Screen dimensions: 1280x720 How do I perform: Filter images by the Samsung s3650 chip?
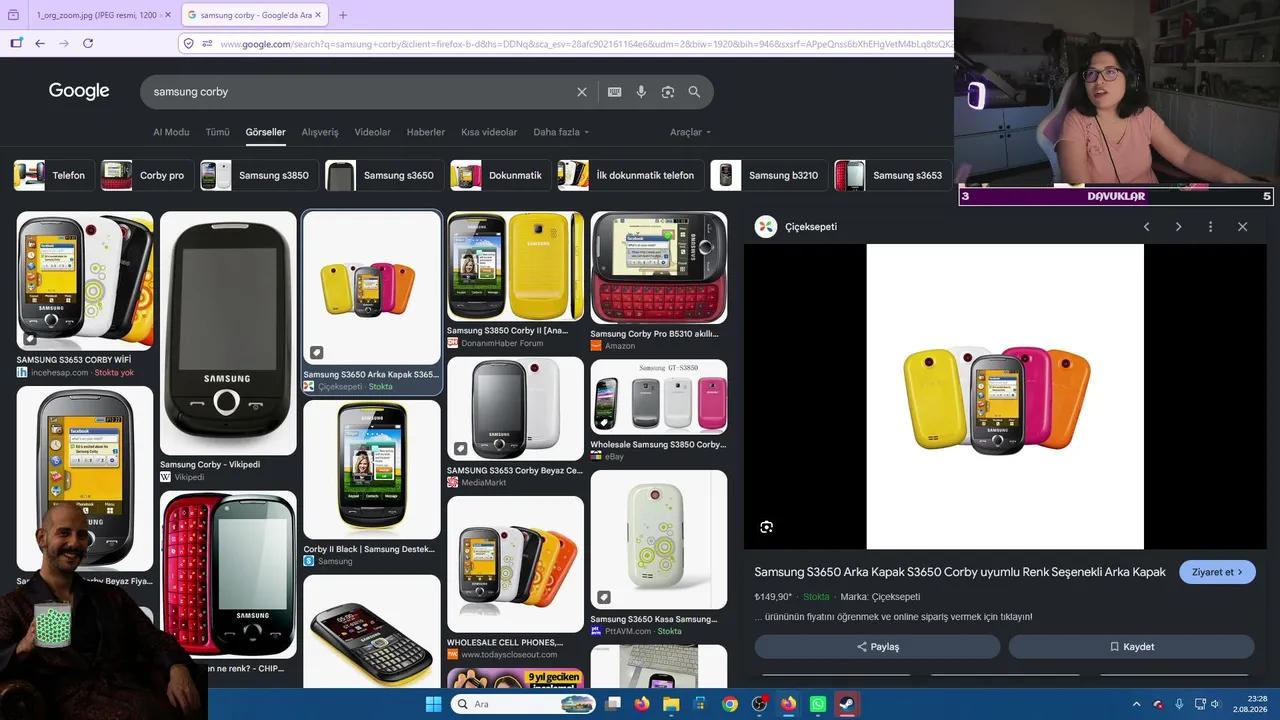[383, 175]
